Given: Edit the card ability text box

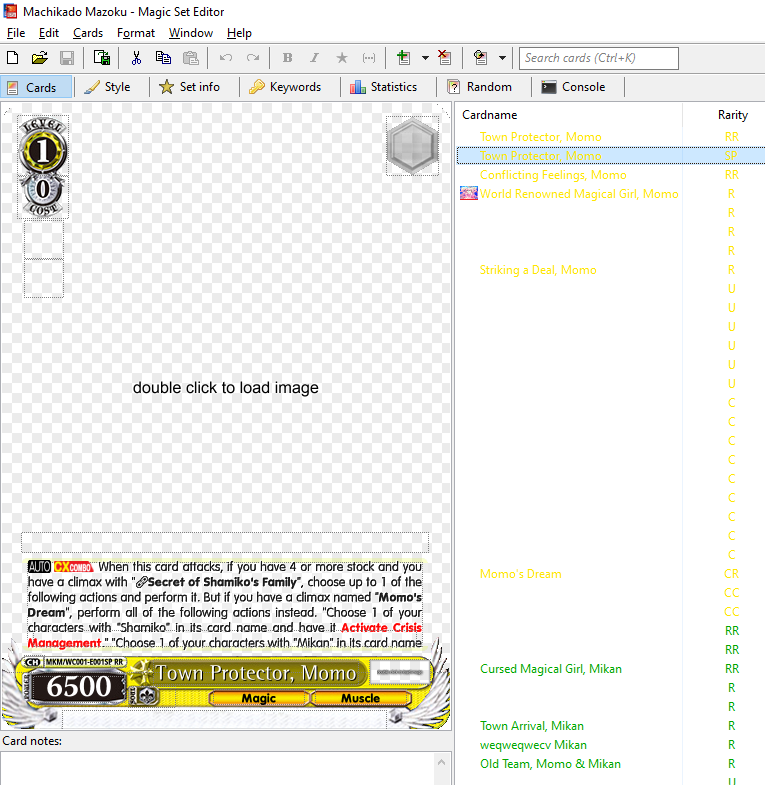Looking at the screenshot, I should [x=225, y=604].
